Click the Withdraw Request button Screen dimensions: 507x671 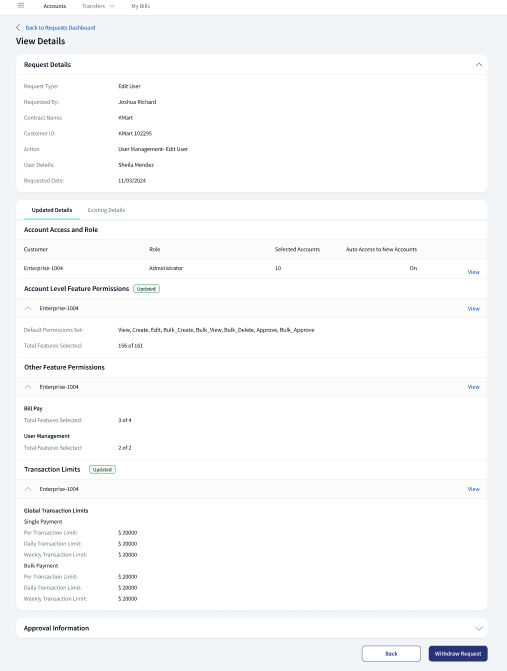pos(458,653)
